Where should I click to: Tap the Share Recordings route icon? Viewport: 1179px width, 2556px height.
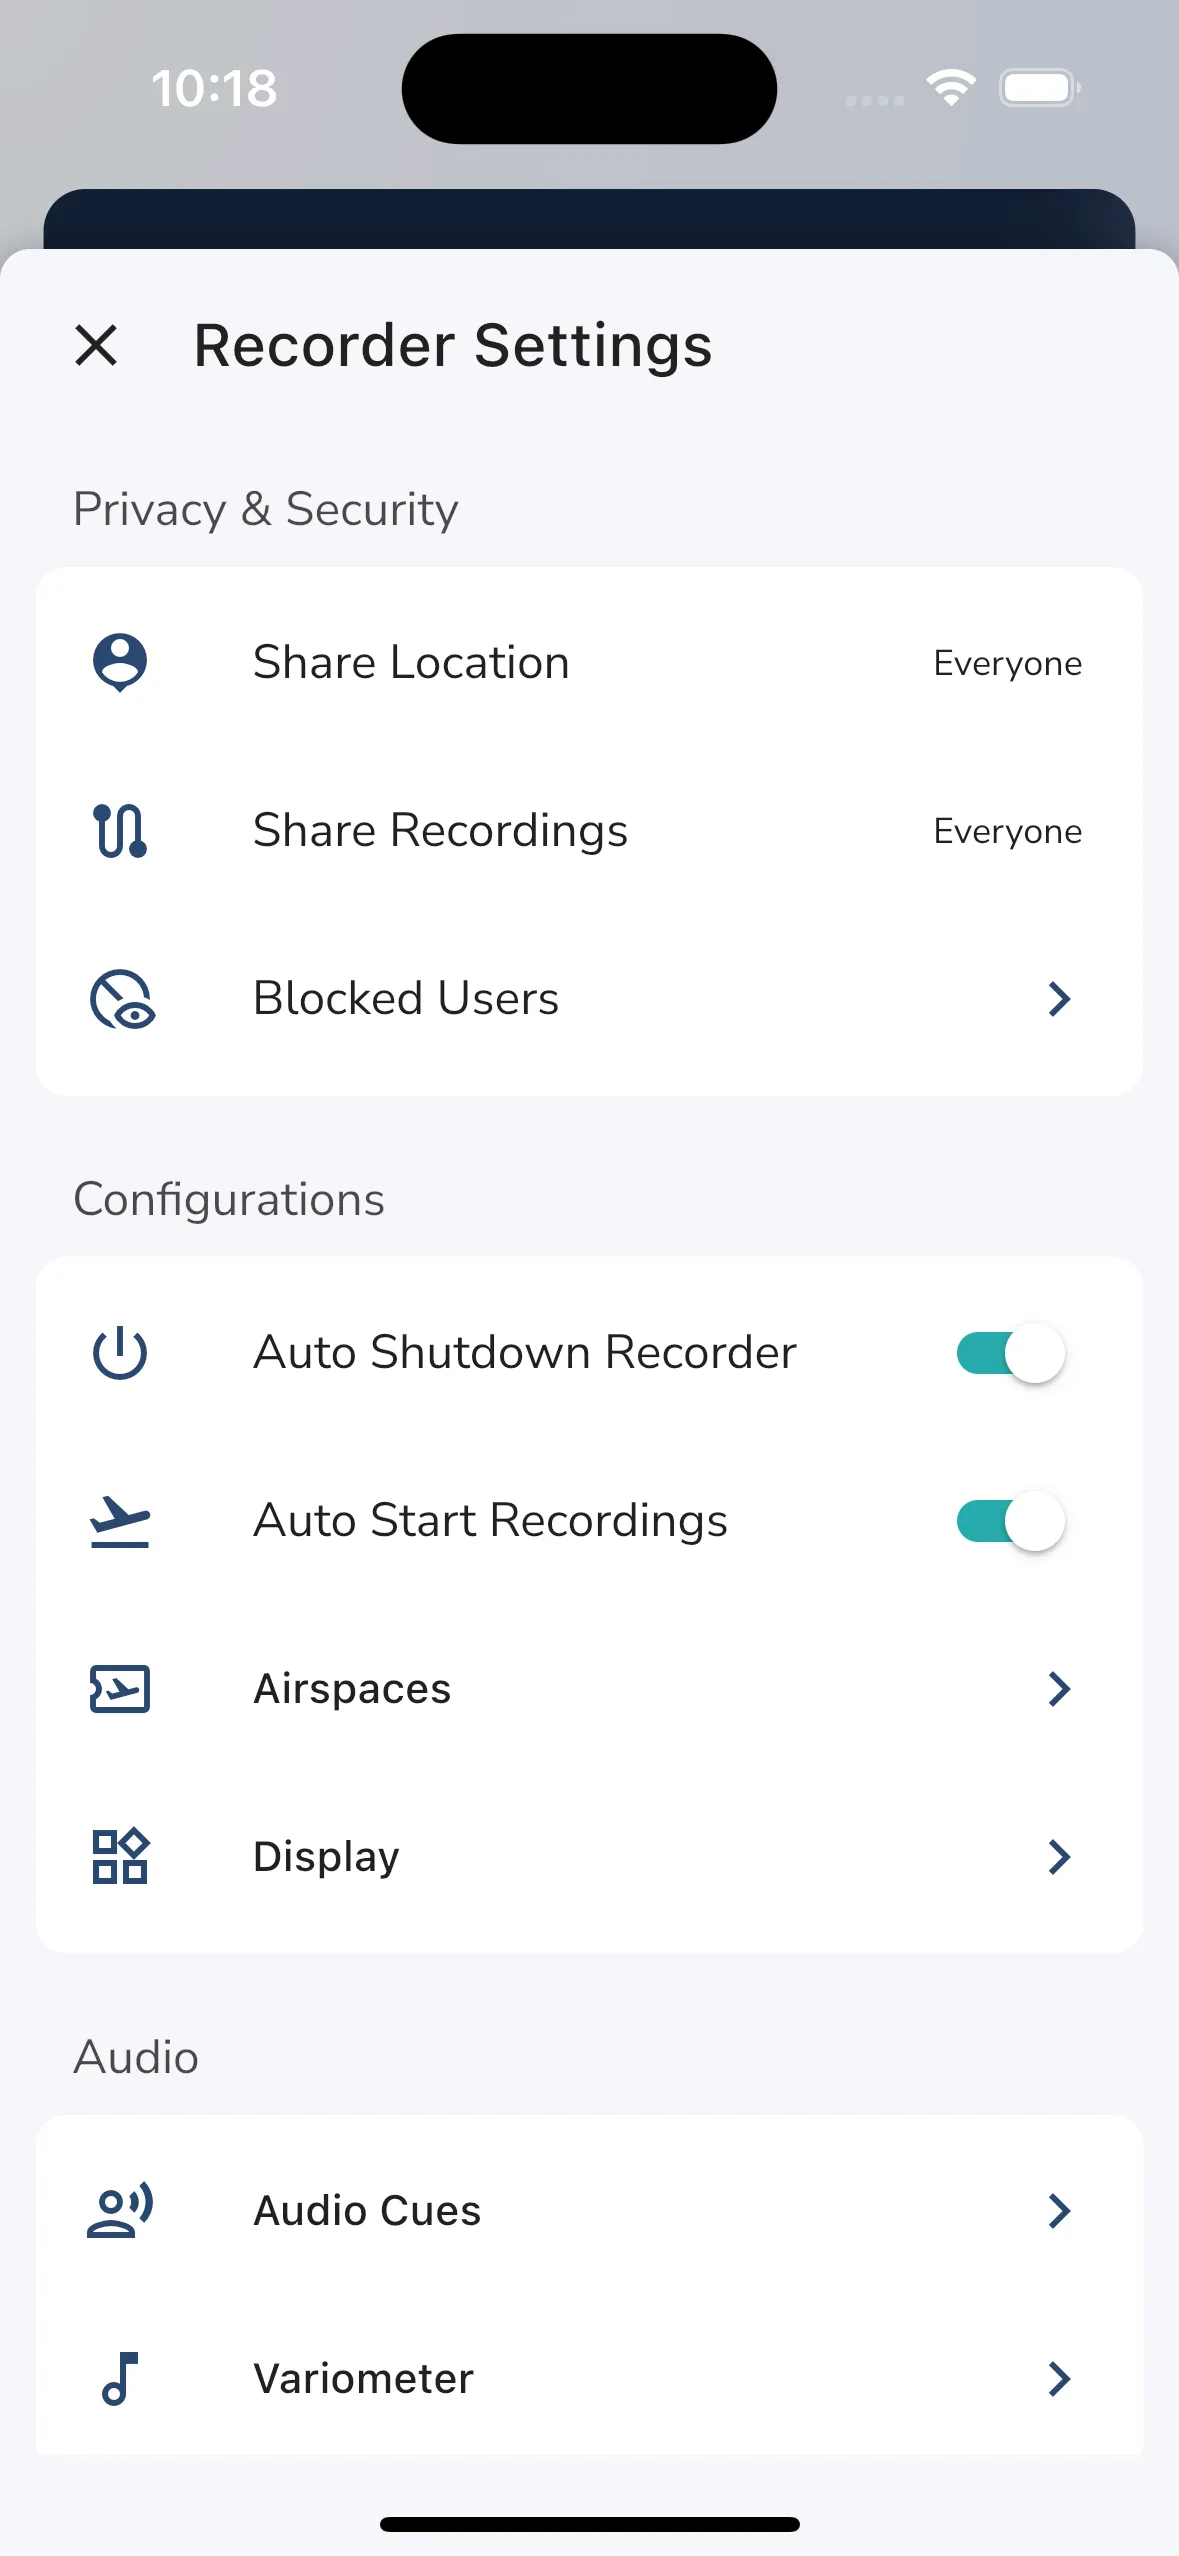[x=120, y=830]
